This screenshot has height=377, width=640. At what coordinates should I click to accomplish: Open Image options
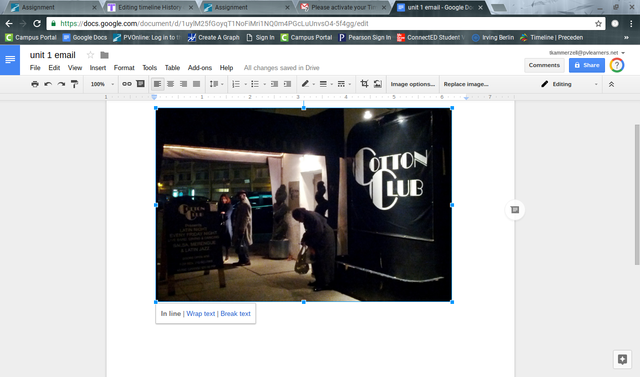[x=413, y=84]
